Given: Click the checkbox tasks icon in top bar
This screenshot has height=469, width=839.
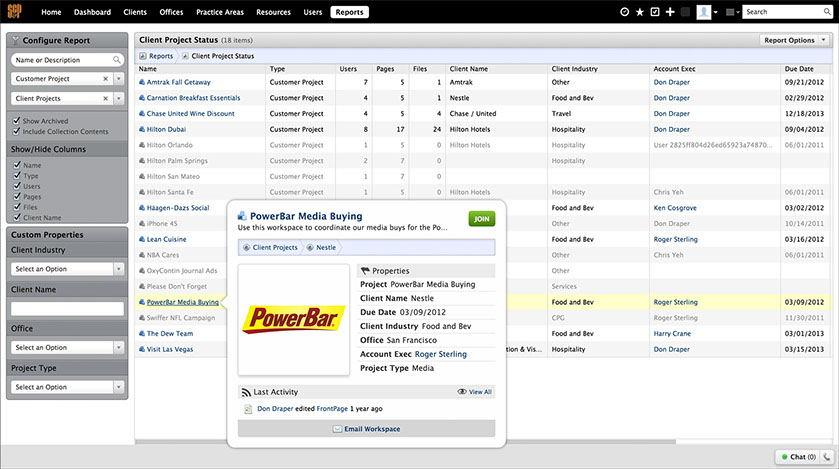Looking at the screenshot, I should [x=655, y=12].
